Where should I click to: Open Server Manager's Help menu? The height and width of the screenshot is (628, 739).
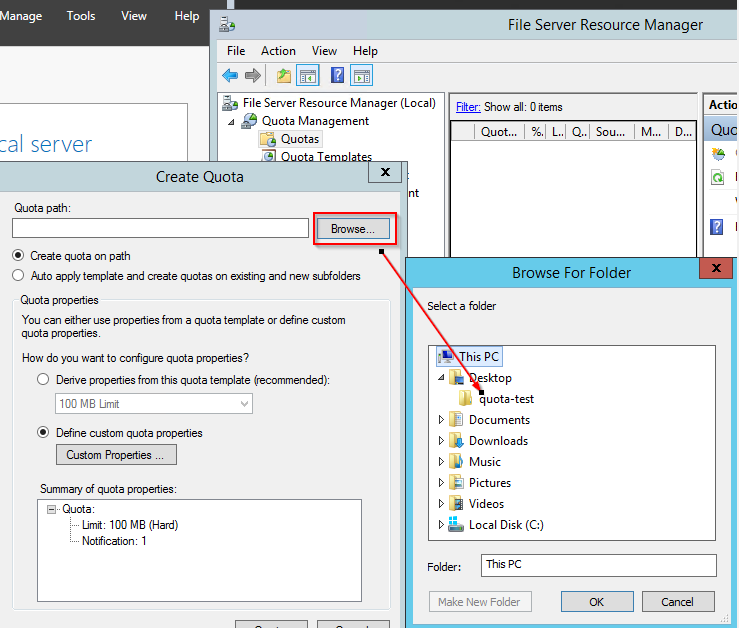pyautogui.click(x=187, y=16)
